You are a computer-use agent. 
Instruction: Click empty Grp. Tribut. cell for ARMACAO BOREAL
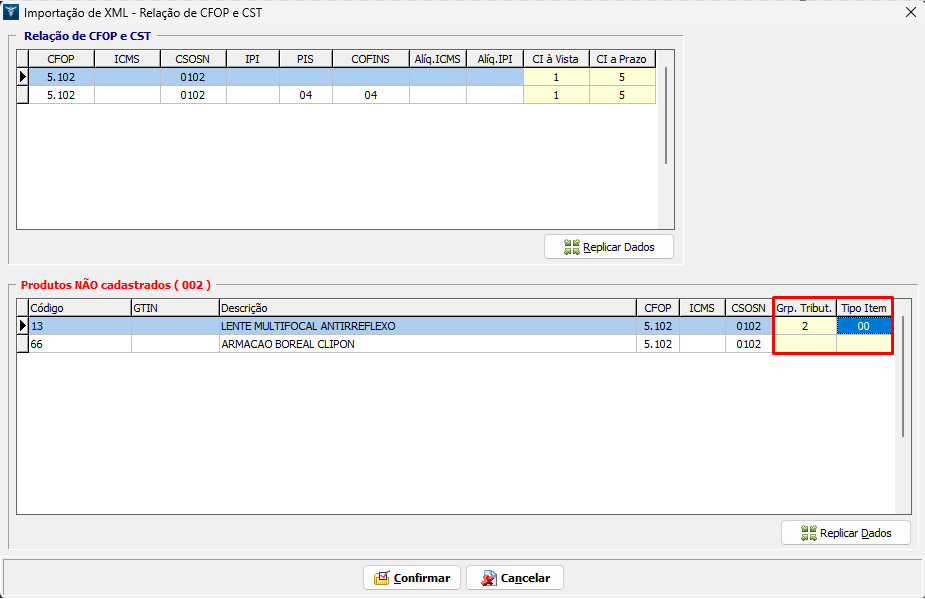coord(805,344)
